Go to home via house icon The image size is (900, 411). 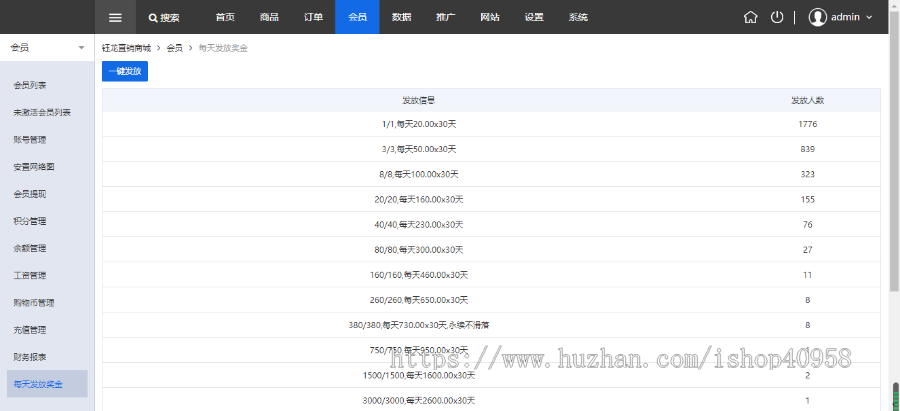[x=750, y=17]
